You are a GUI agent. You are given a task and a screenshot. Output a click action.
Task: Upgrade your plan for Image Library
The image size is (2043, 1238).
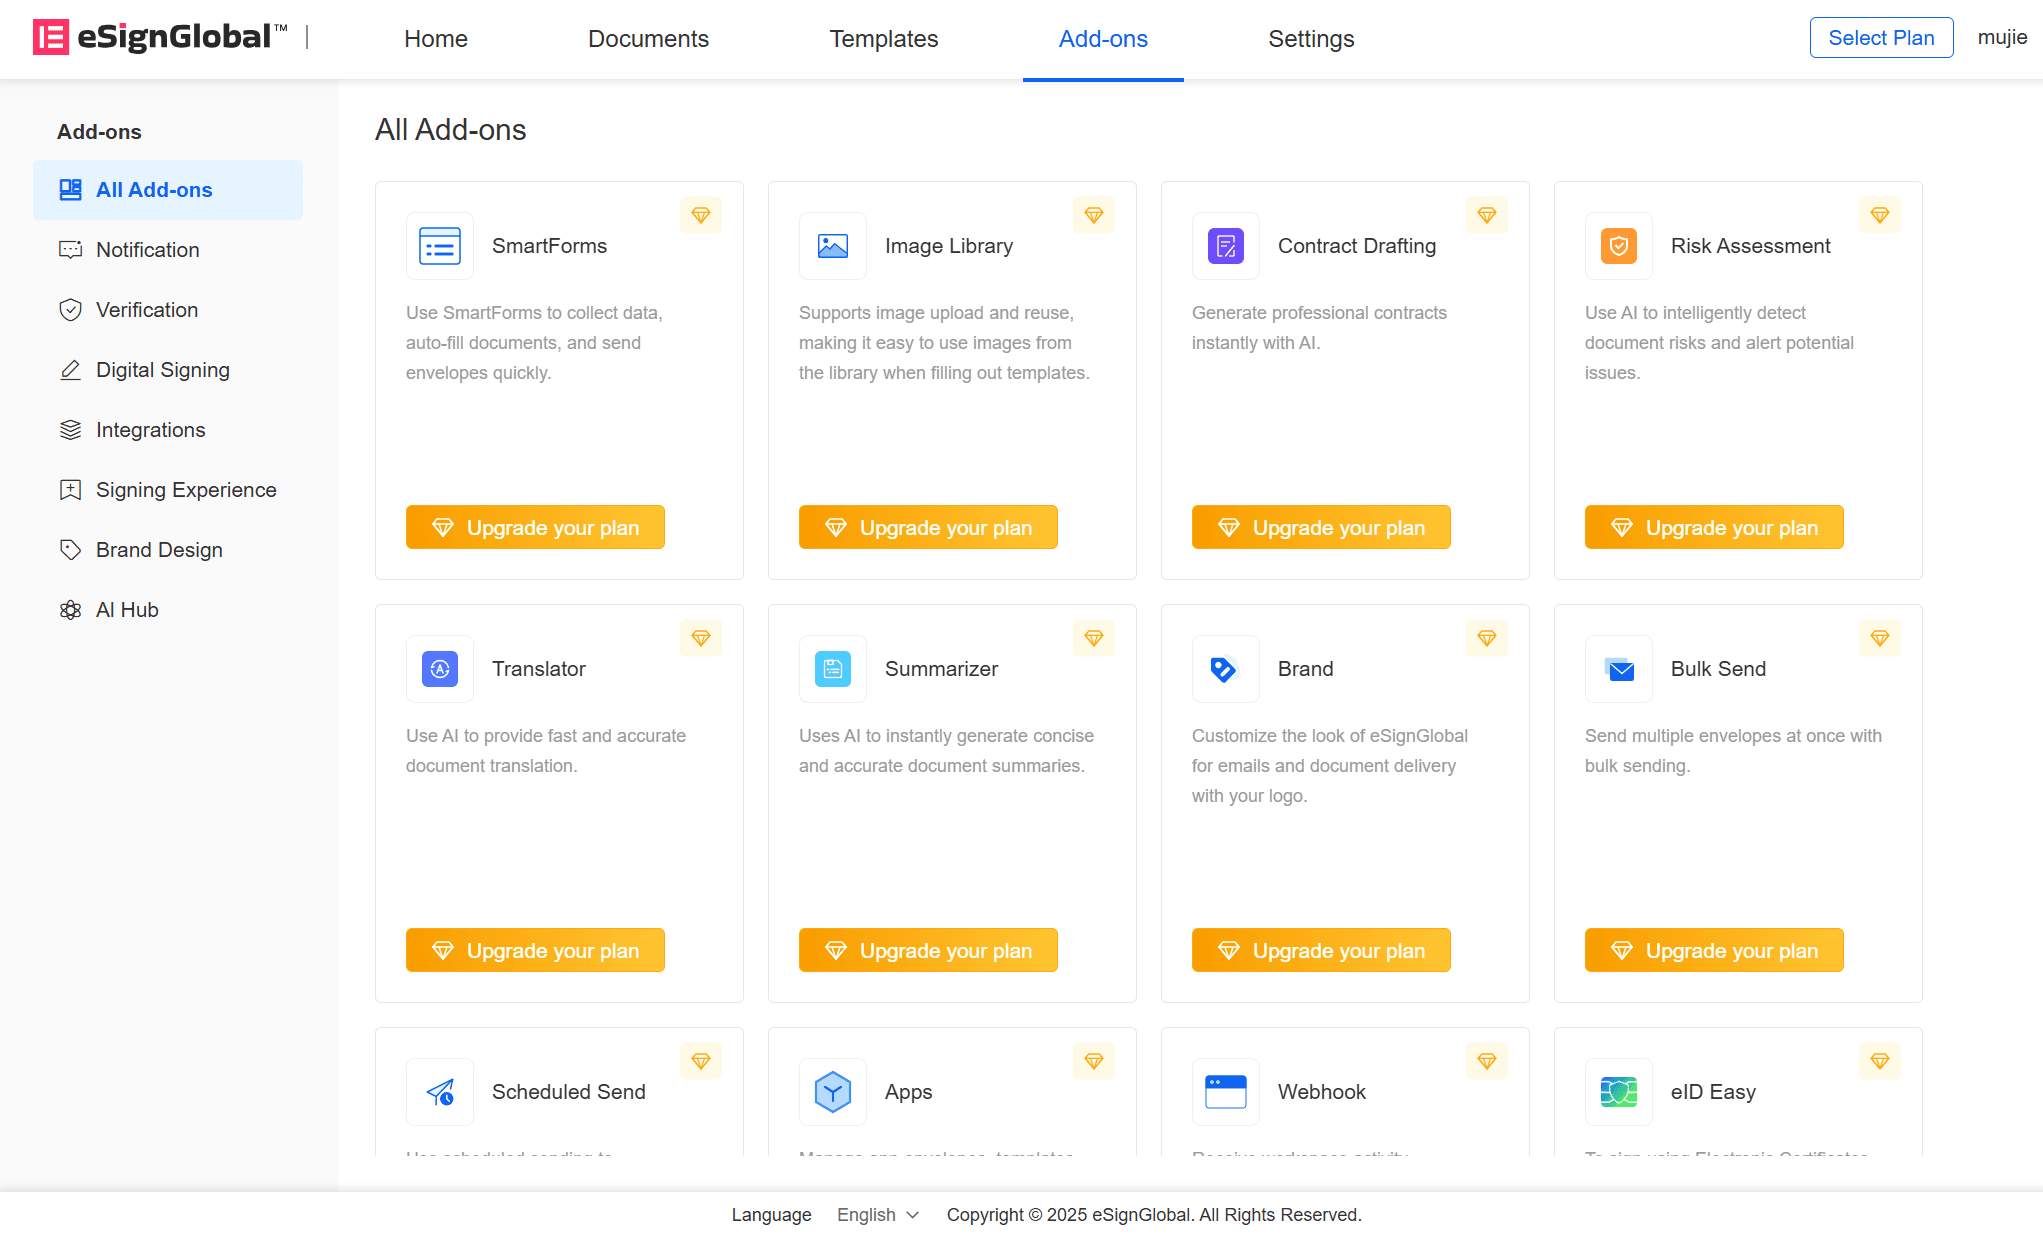(x=928, y=527)
